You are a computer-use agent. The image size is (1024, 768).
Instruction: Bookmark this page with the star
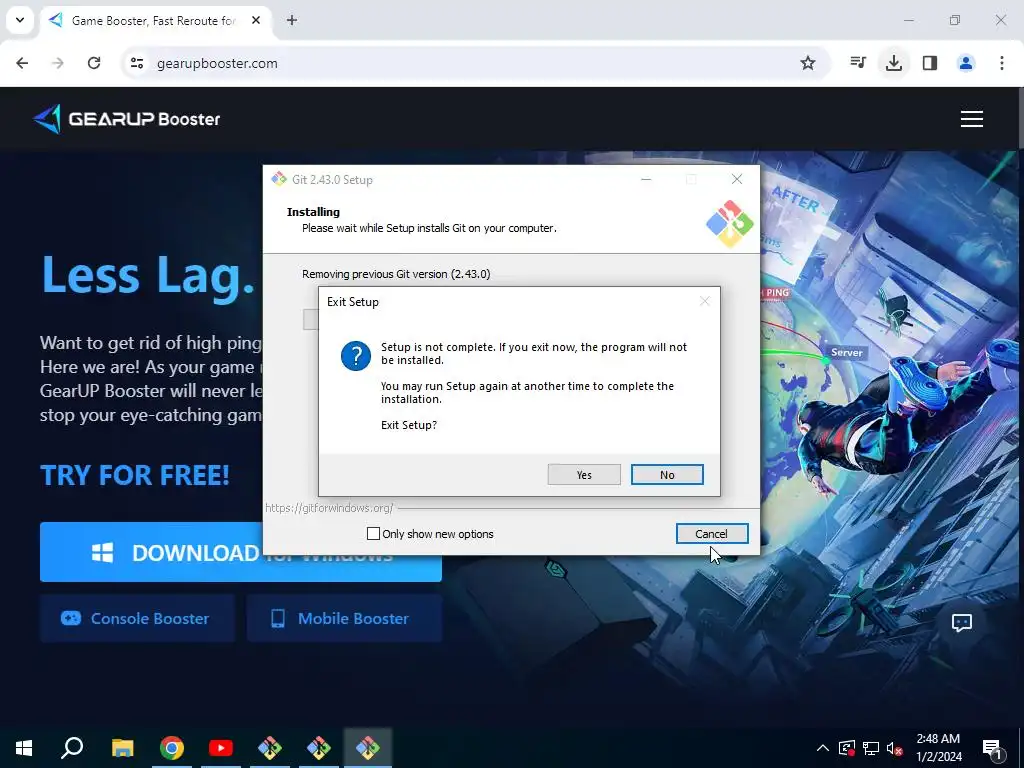[x=808, y=63]
